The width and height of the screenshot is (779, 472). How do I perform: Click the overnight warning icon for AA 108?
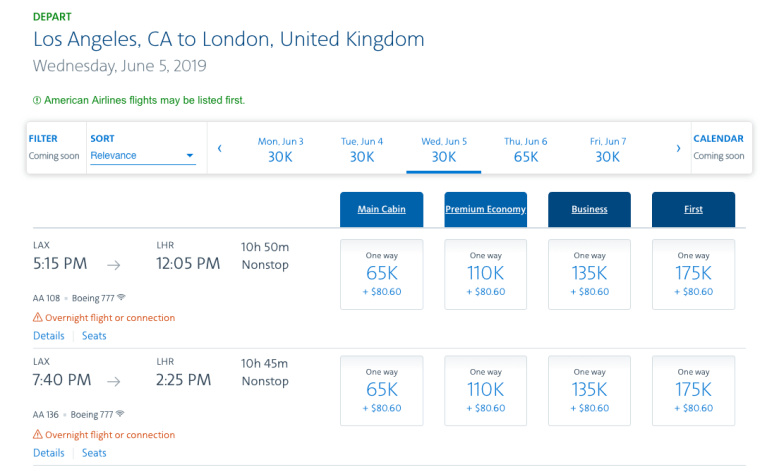(x=38, y=318)
